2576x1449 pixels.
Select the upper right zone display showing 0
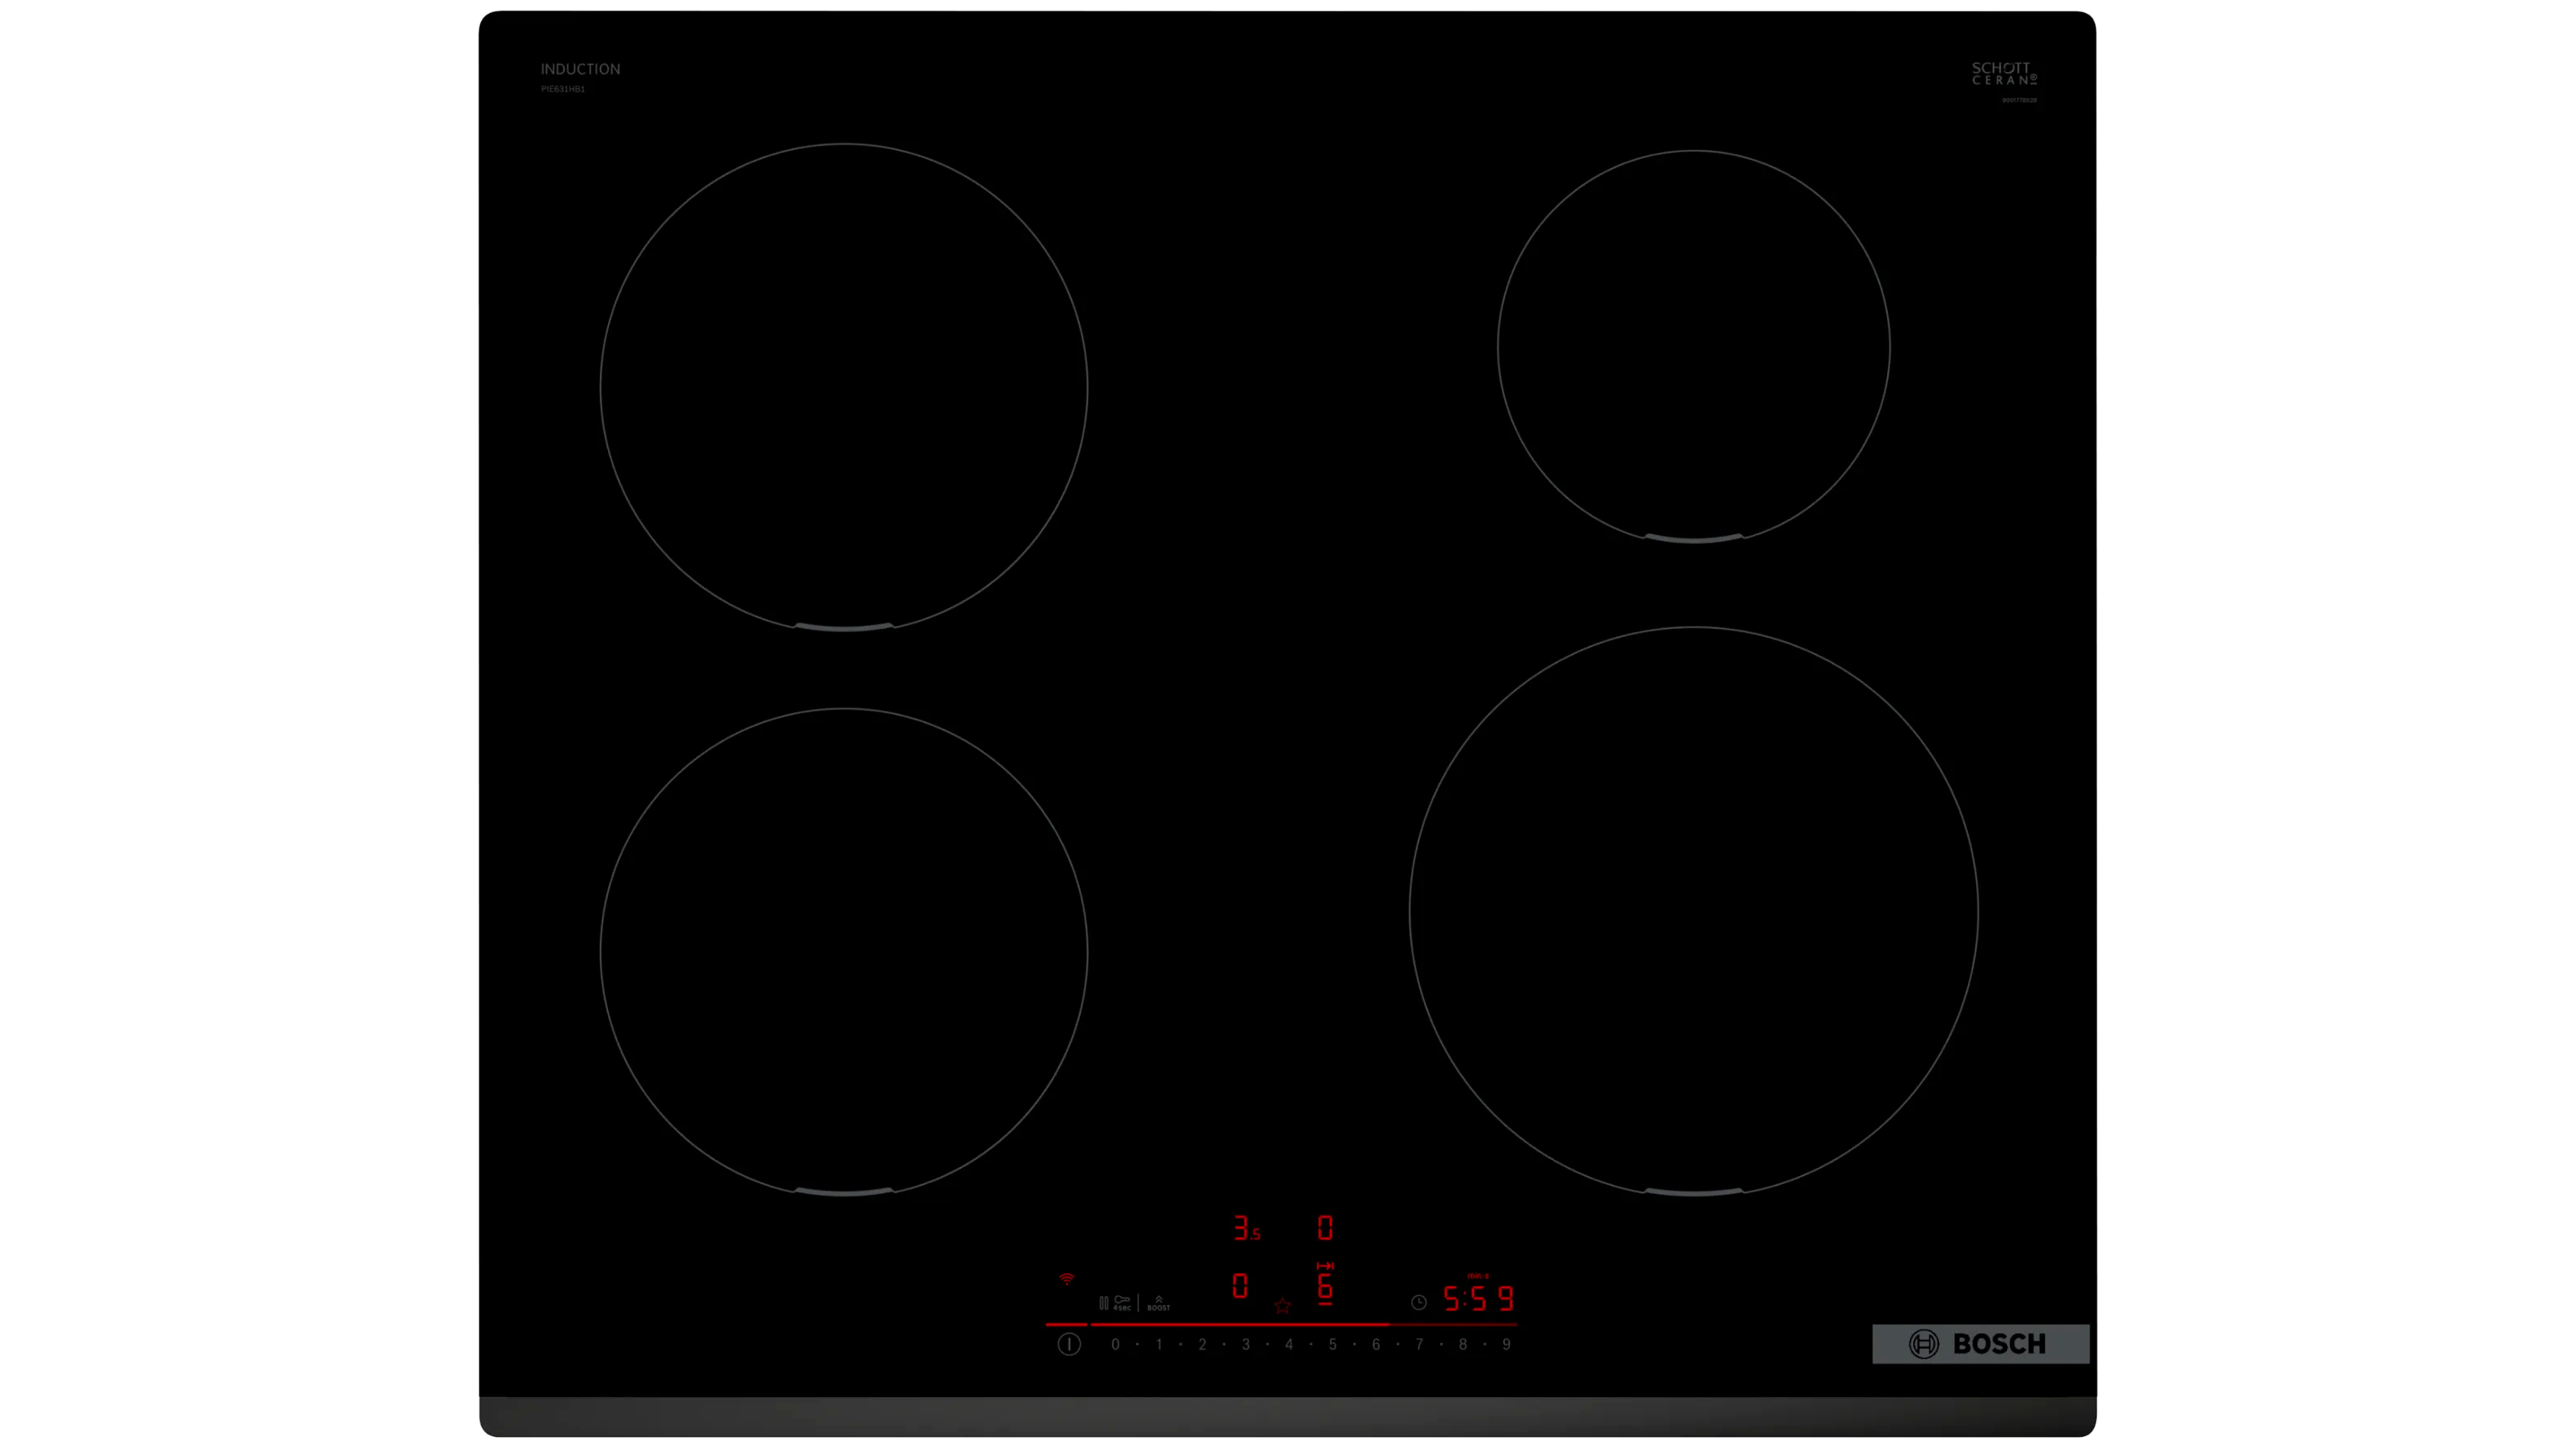[1325, 1228]
